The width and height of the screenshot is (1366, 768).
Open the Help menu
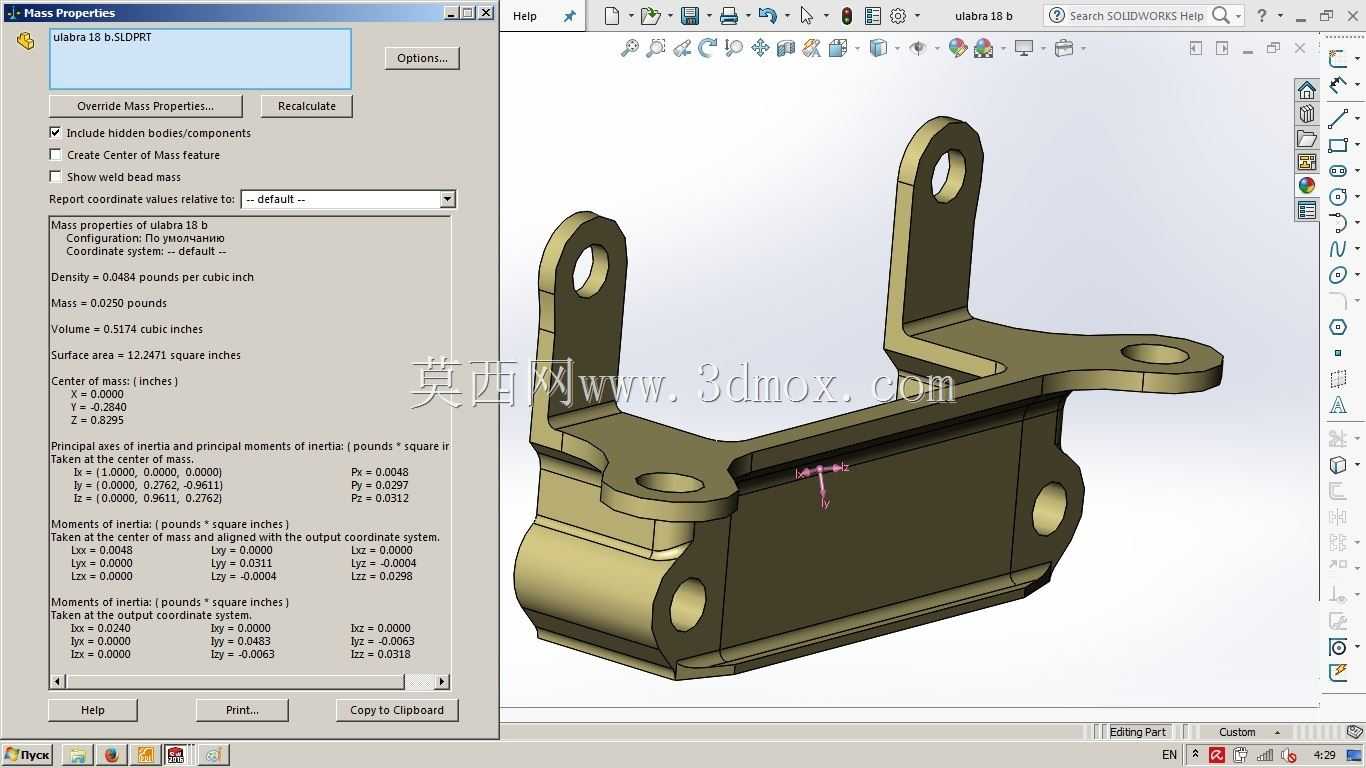click(x=525, y=16)
